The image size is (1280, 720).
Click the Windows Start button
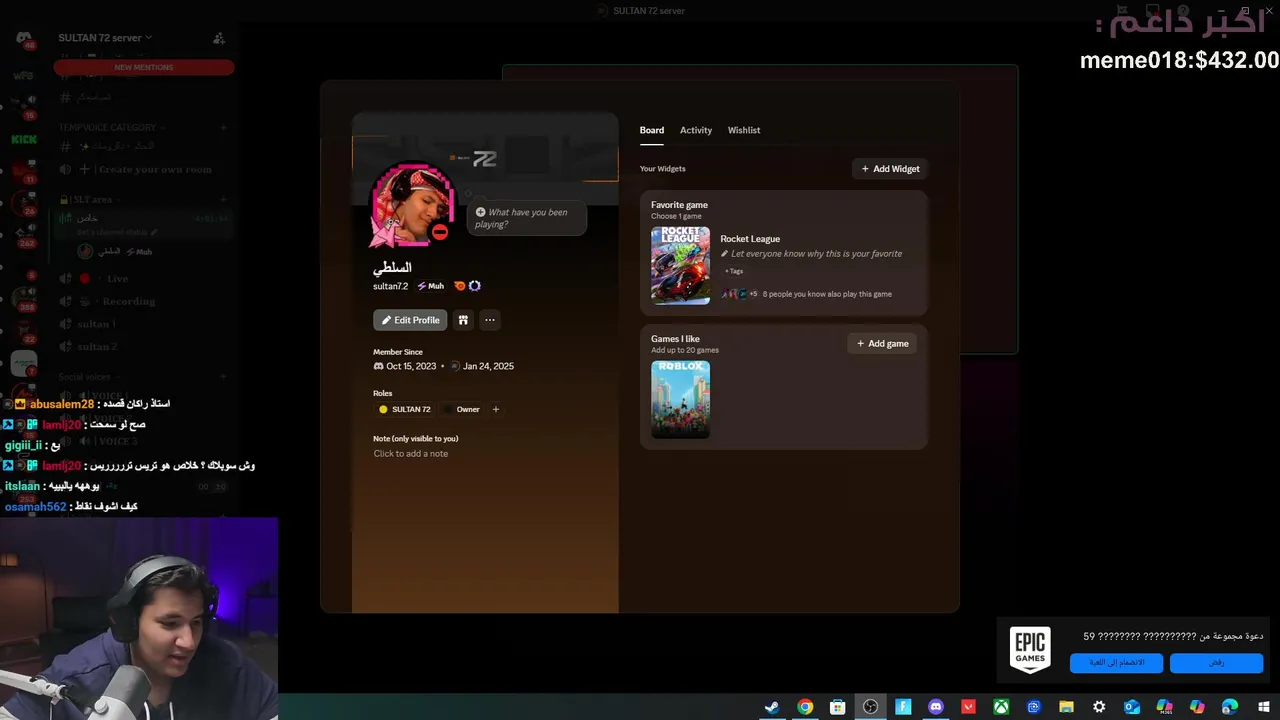(x=1263, y=707)
